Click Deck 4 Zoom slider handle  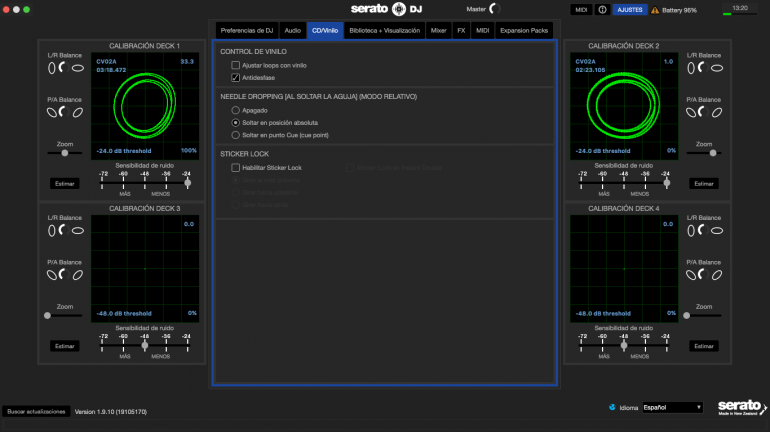687,315
